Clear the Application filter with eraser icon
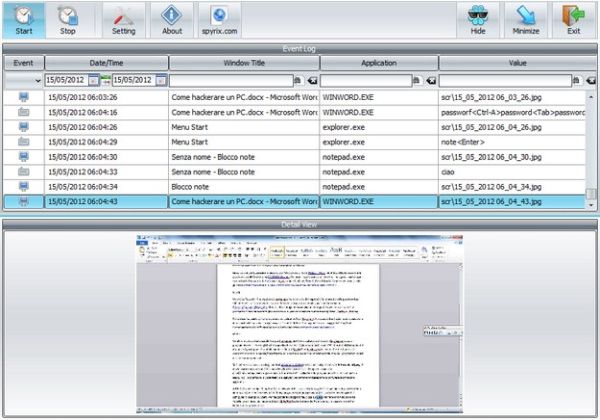This screenshot has width=600, height=420. pos(430,80)
